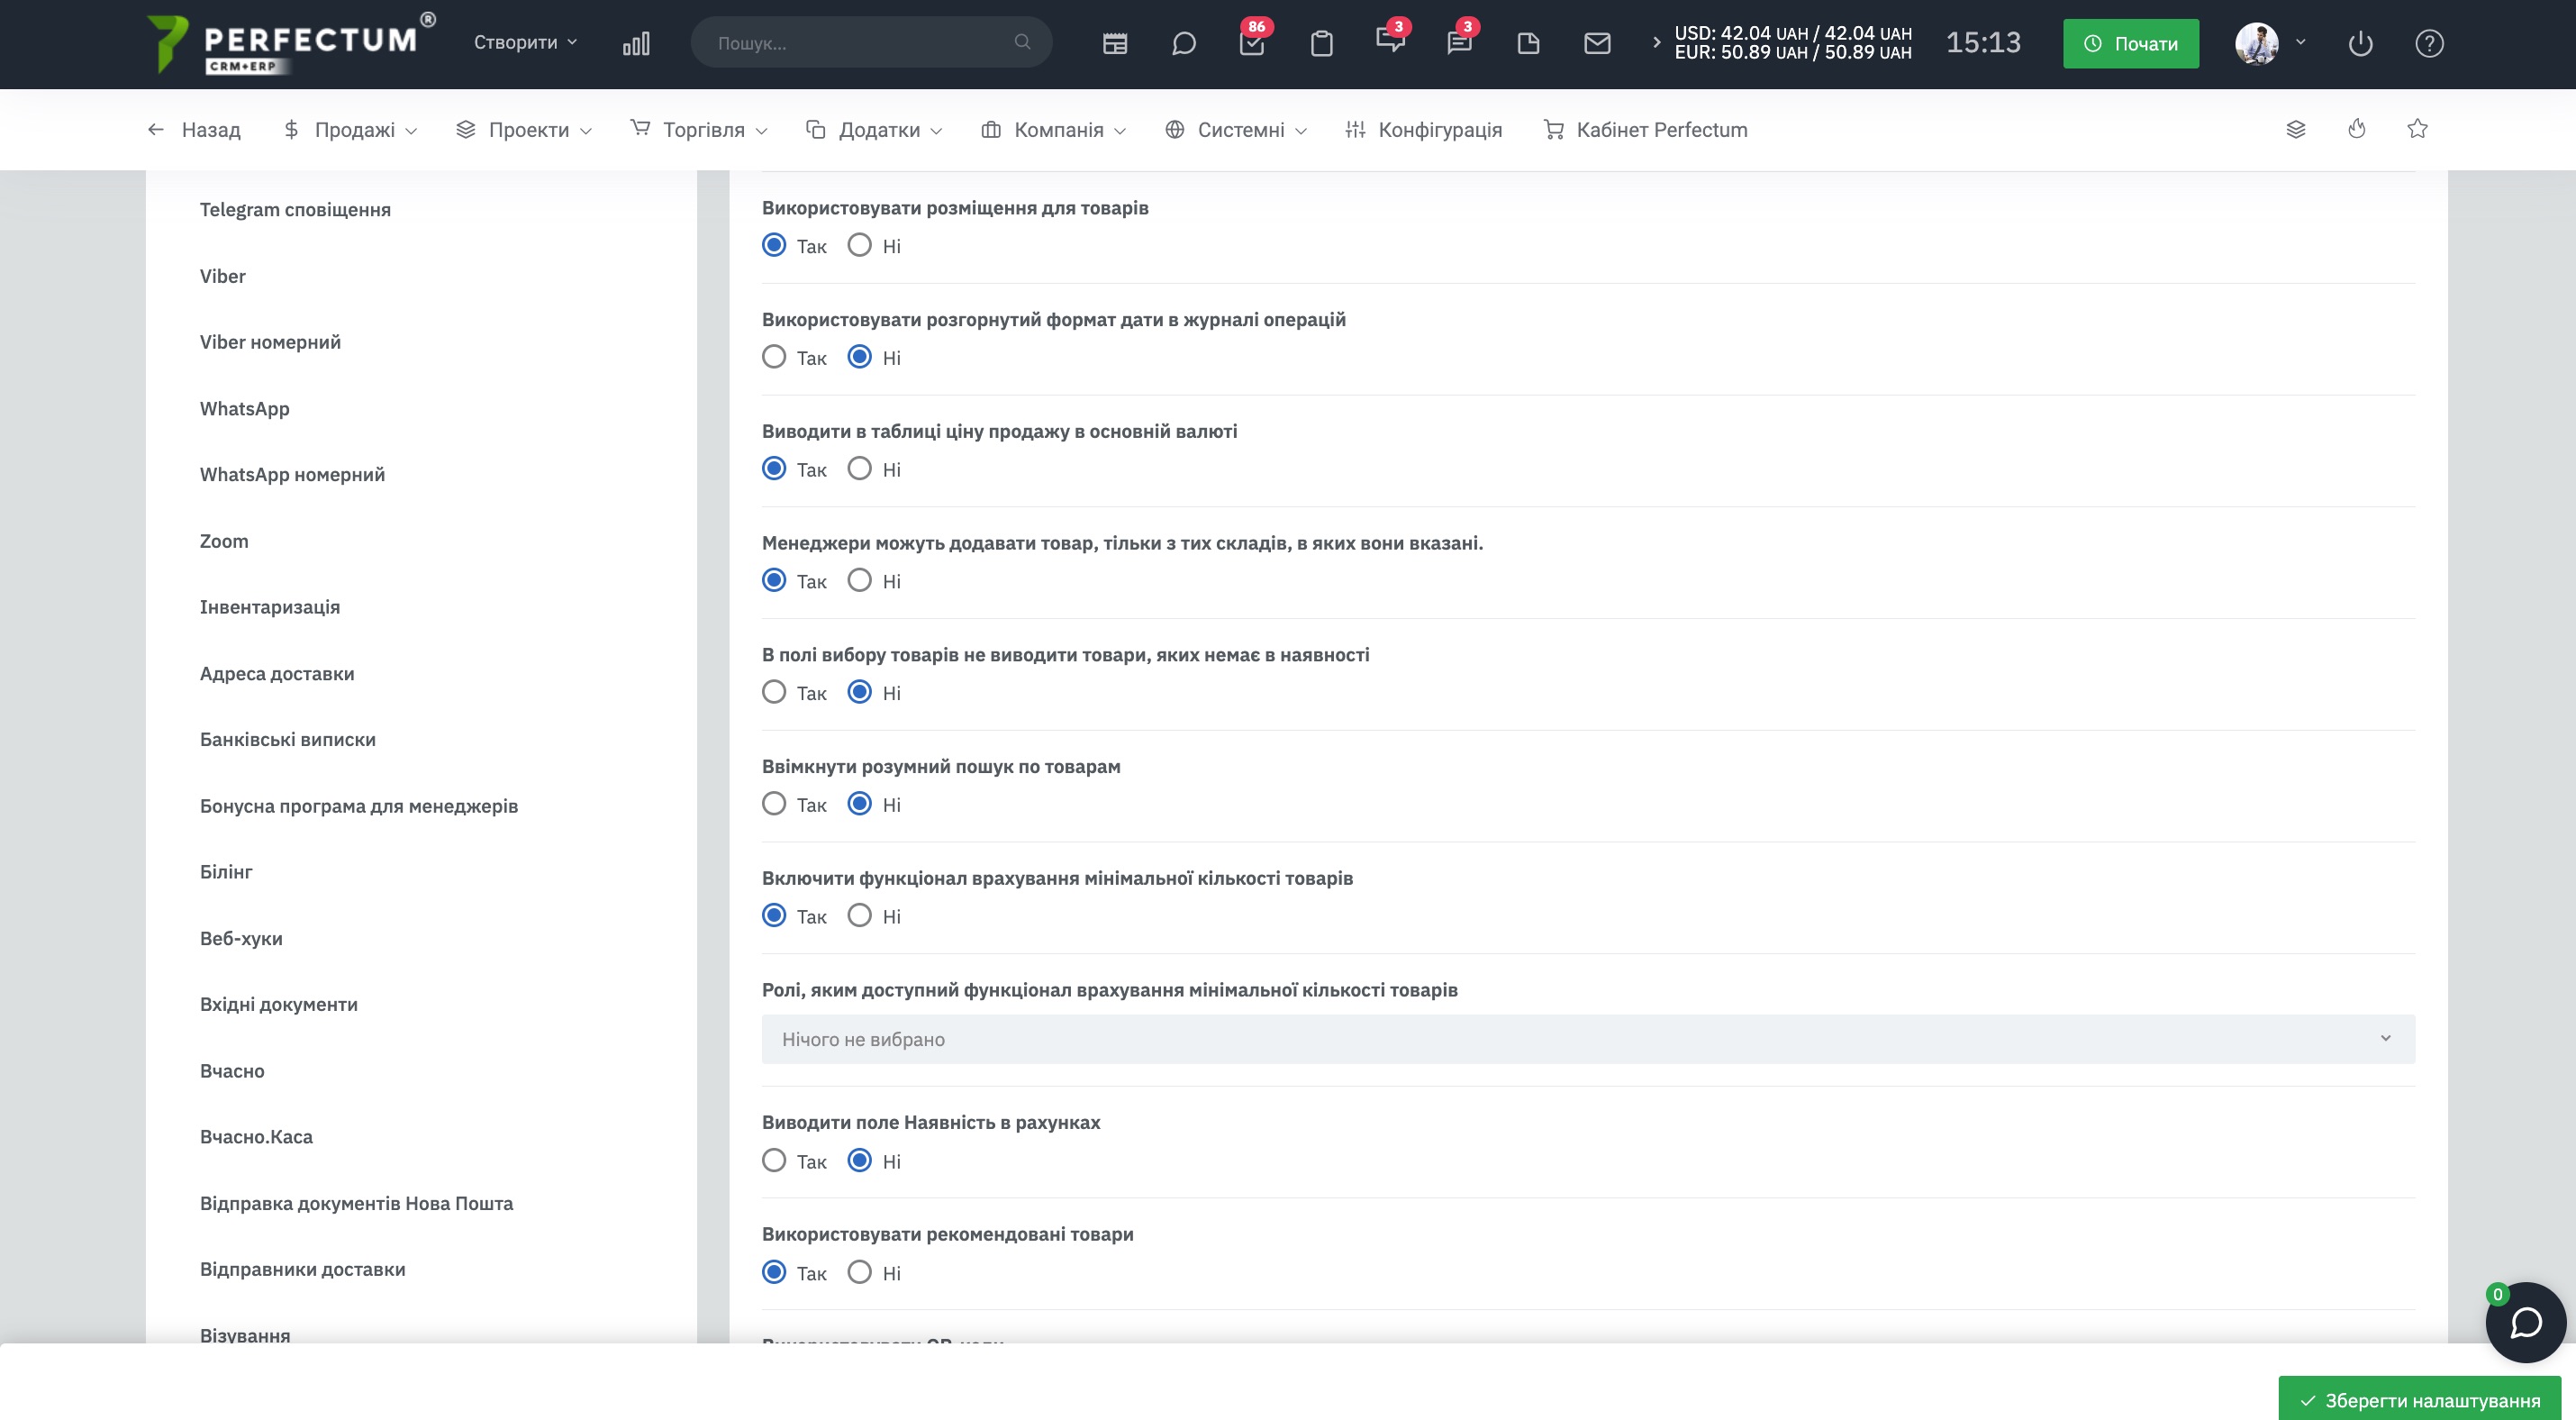Open tasks icon with 86 badge

point(1252,43)
